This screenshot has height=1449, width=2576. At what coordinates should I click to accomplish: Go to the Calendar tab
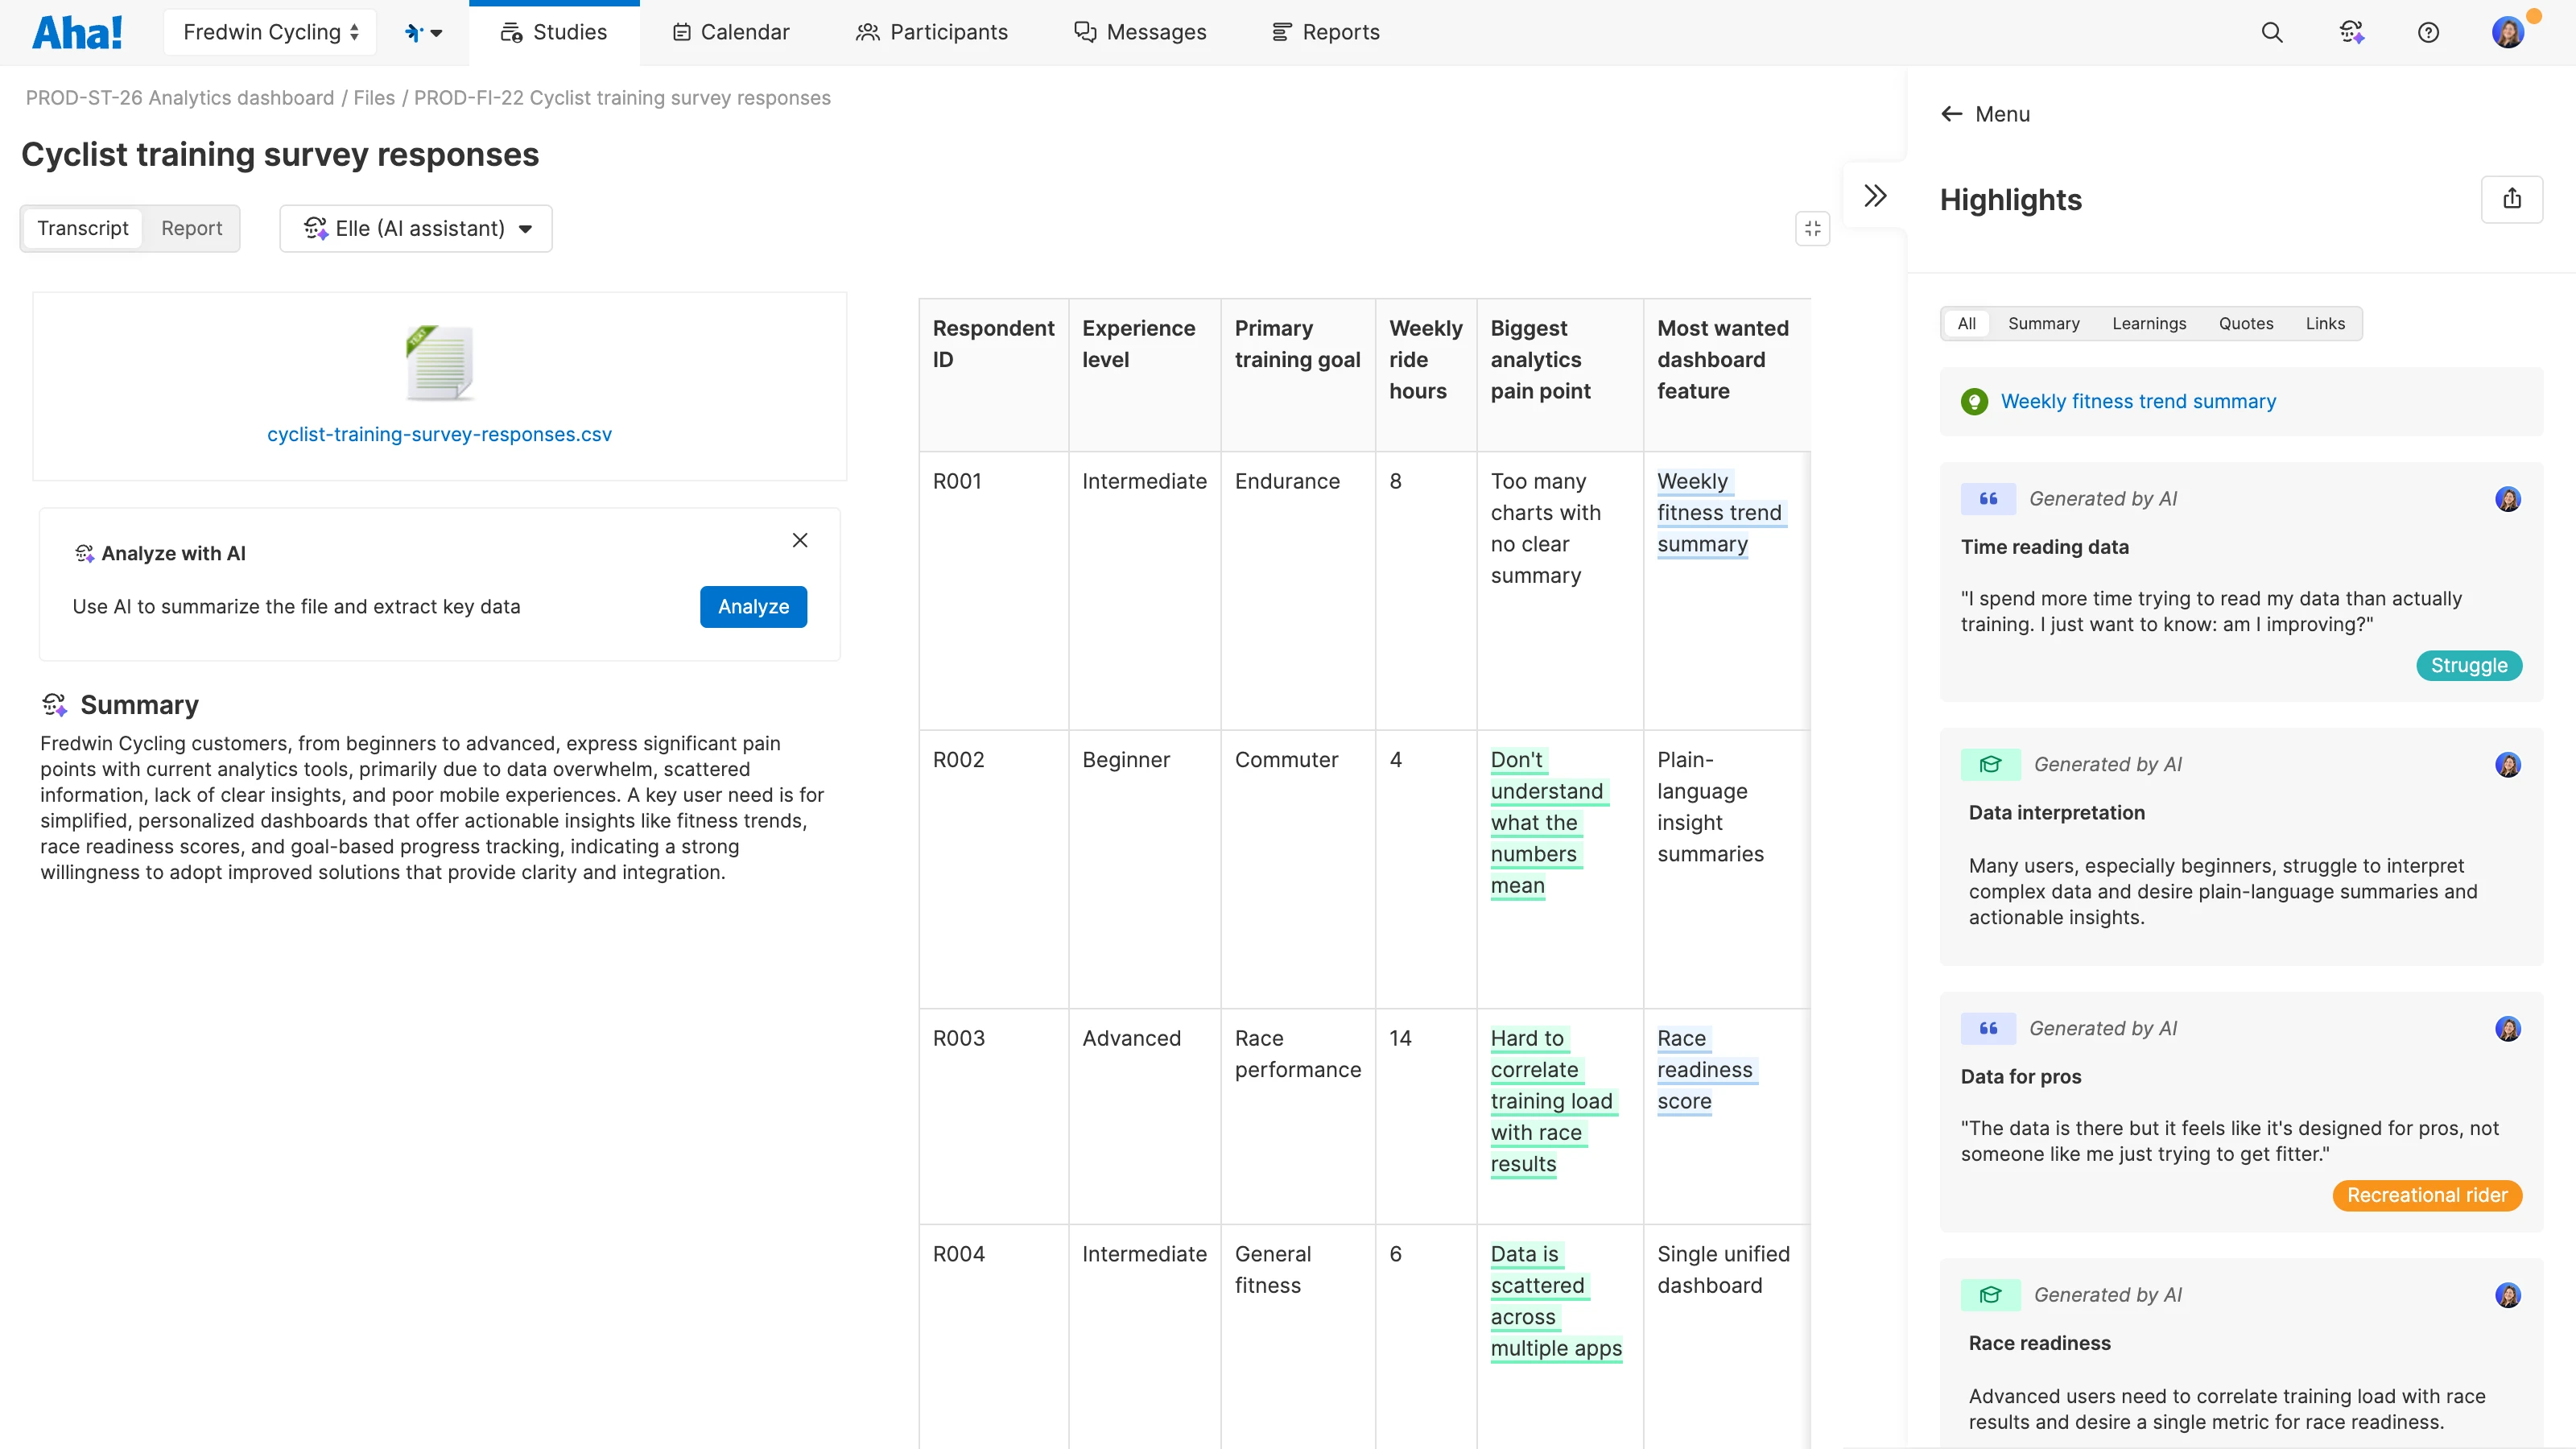click(731, 32)
